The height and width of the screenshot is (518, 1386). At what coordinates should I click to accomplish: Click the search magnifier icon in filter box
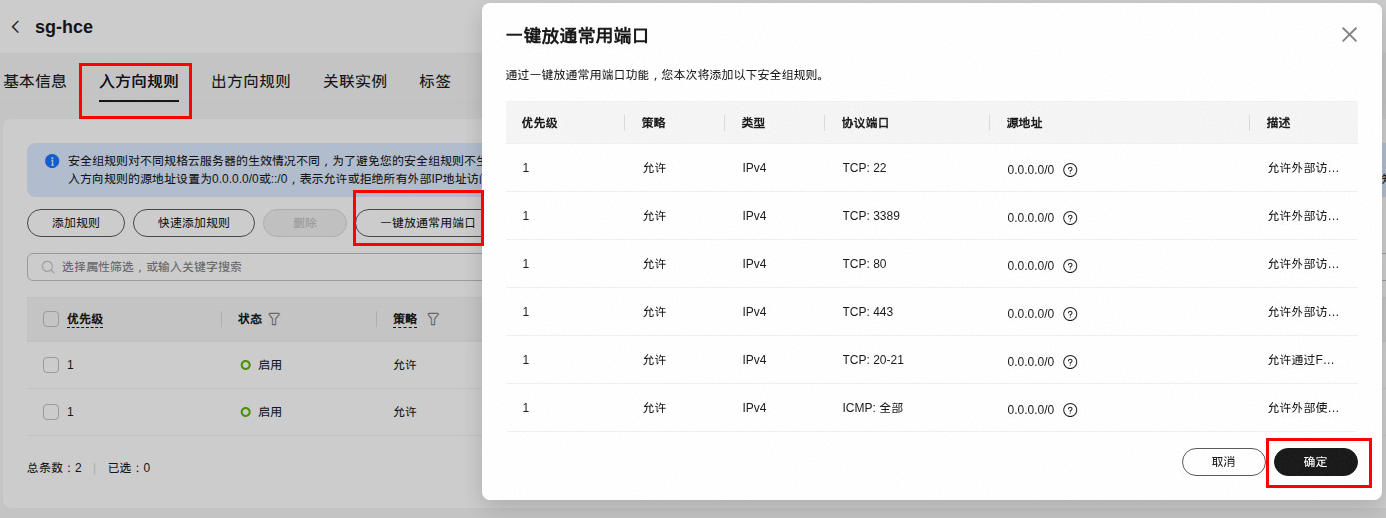tap(47, 267)
